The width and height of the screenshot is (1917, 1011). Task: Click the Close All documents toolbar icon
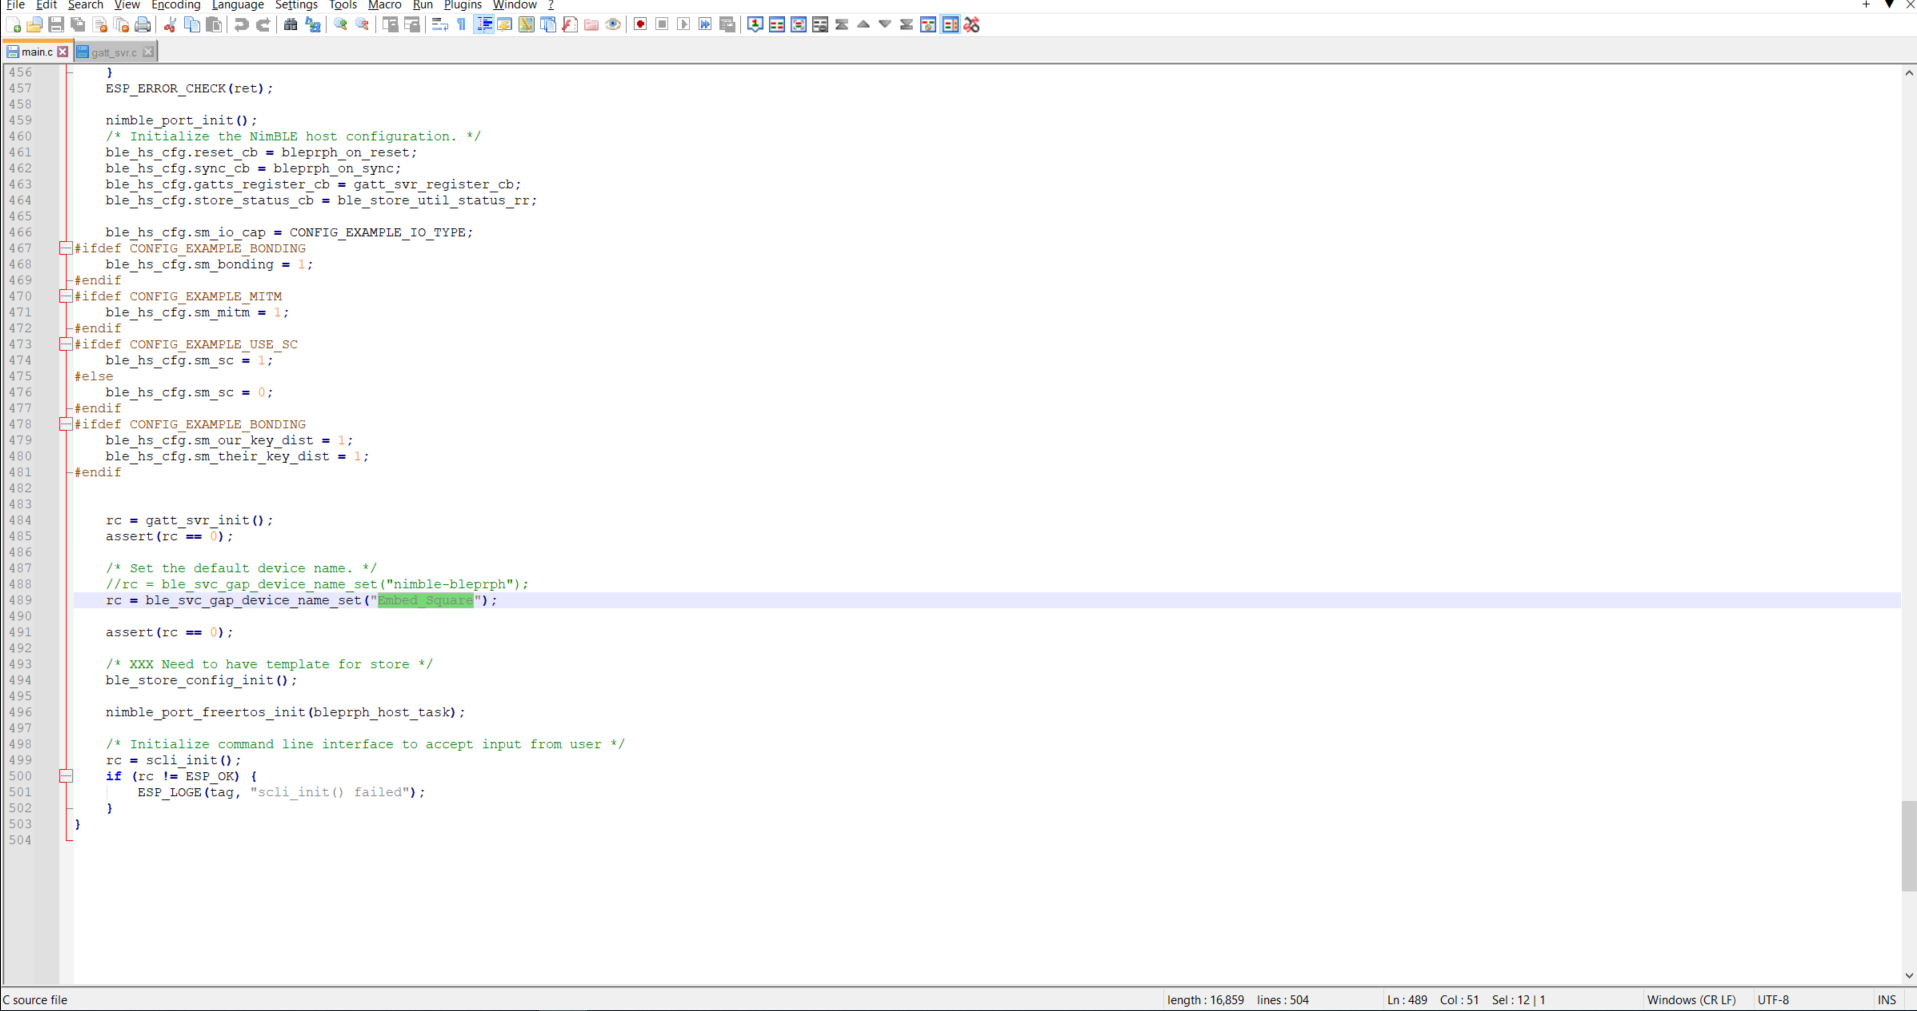121,25
